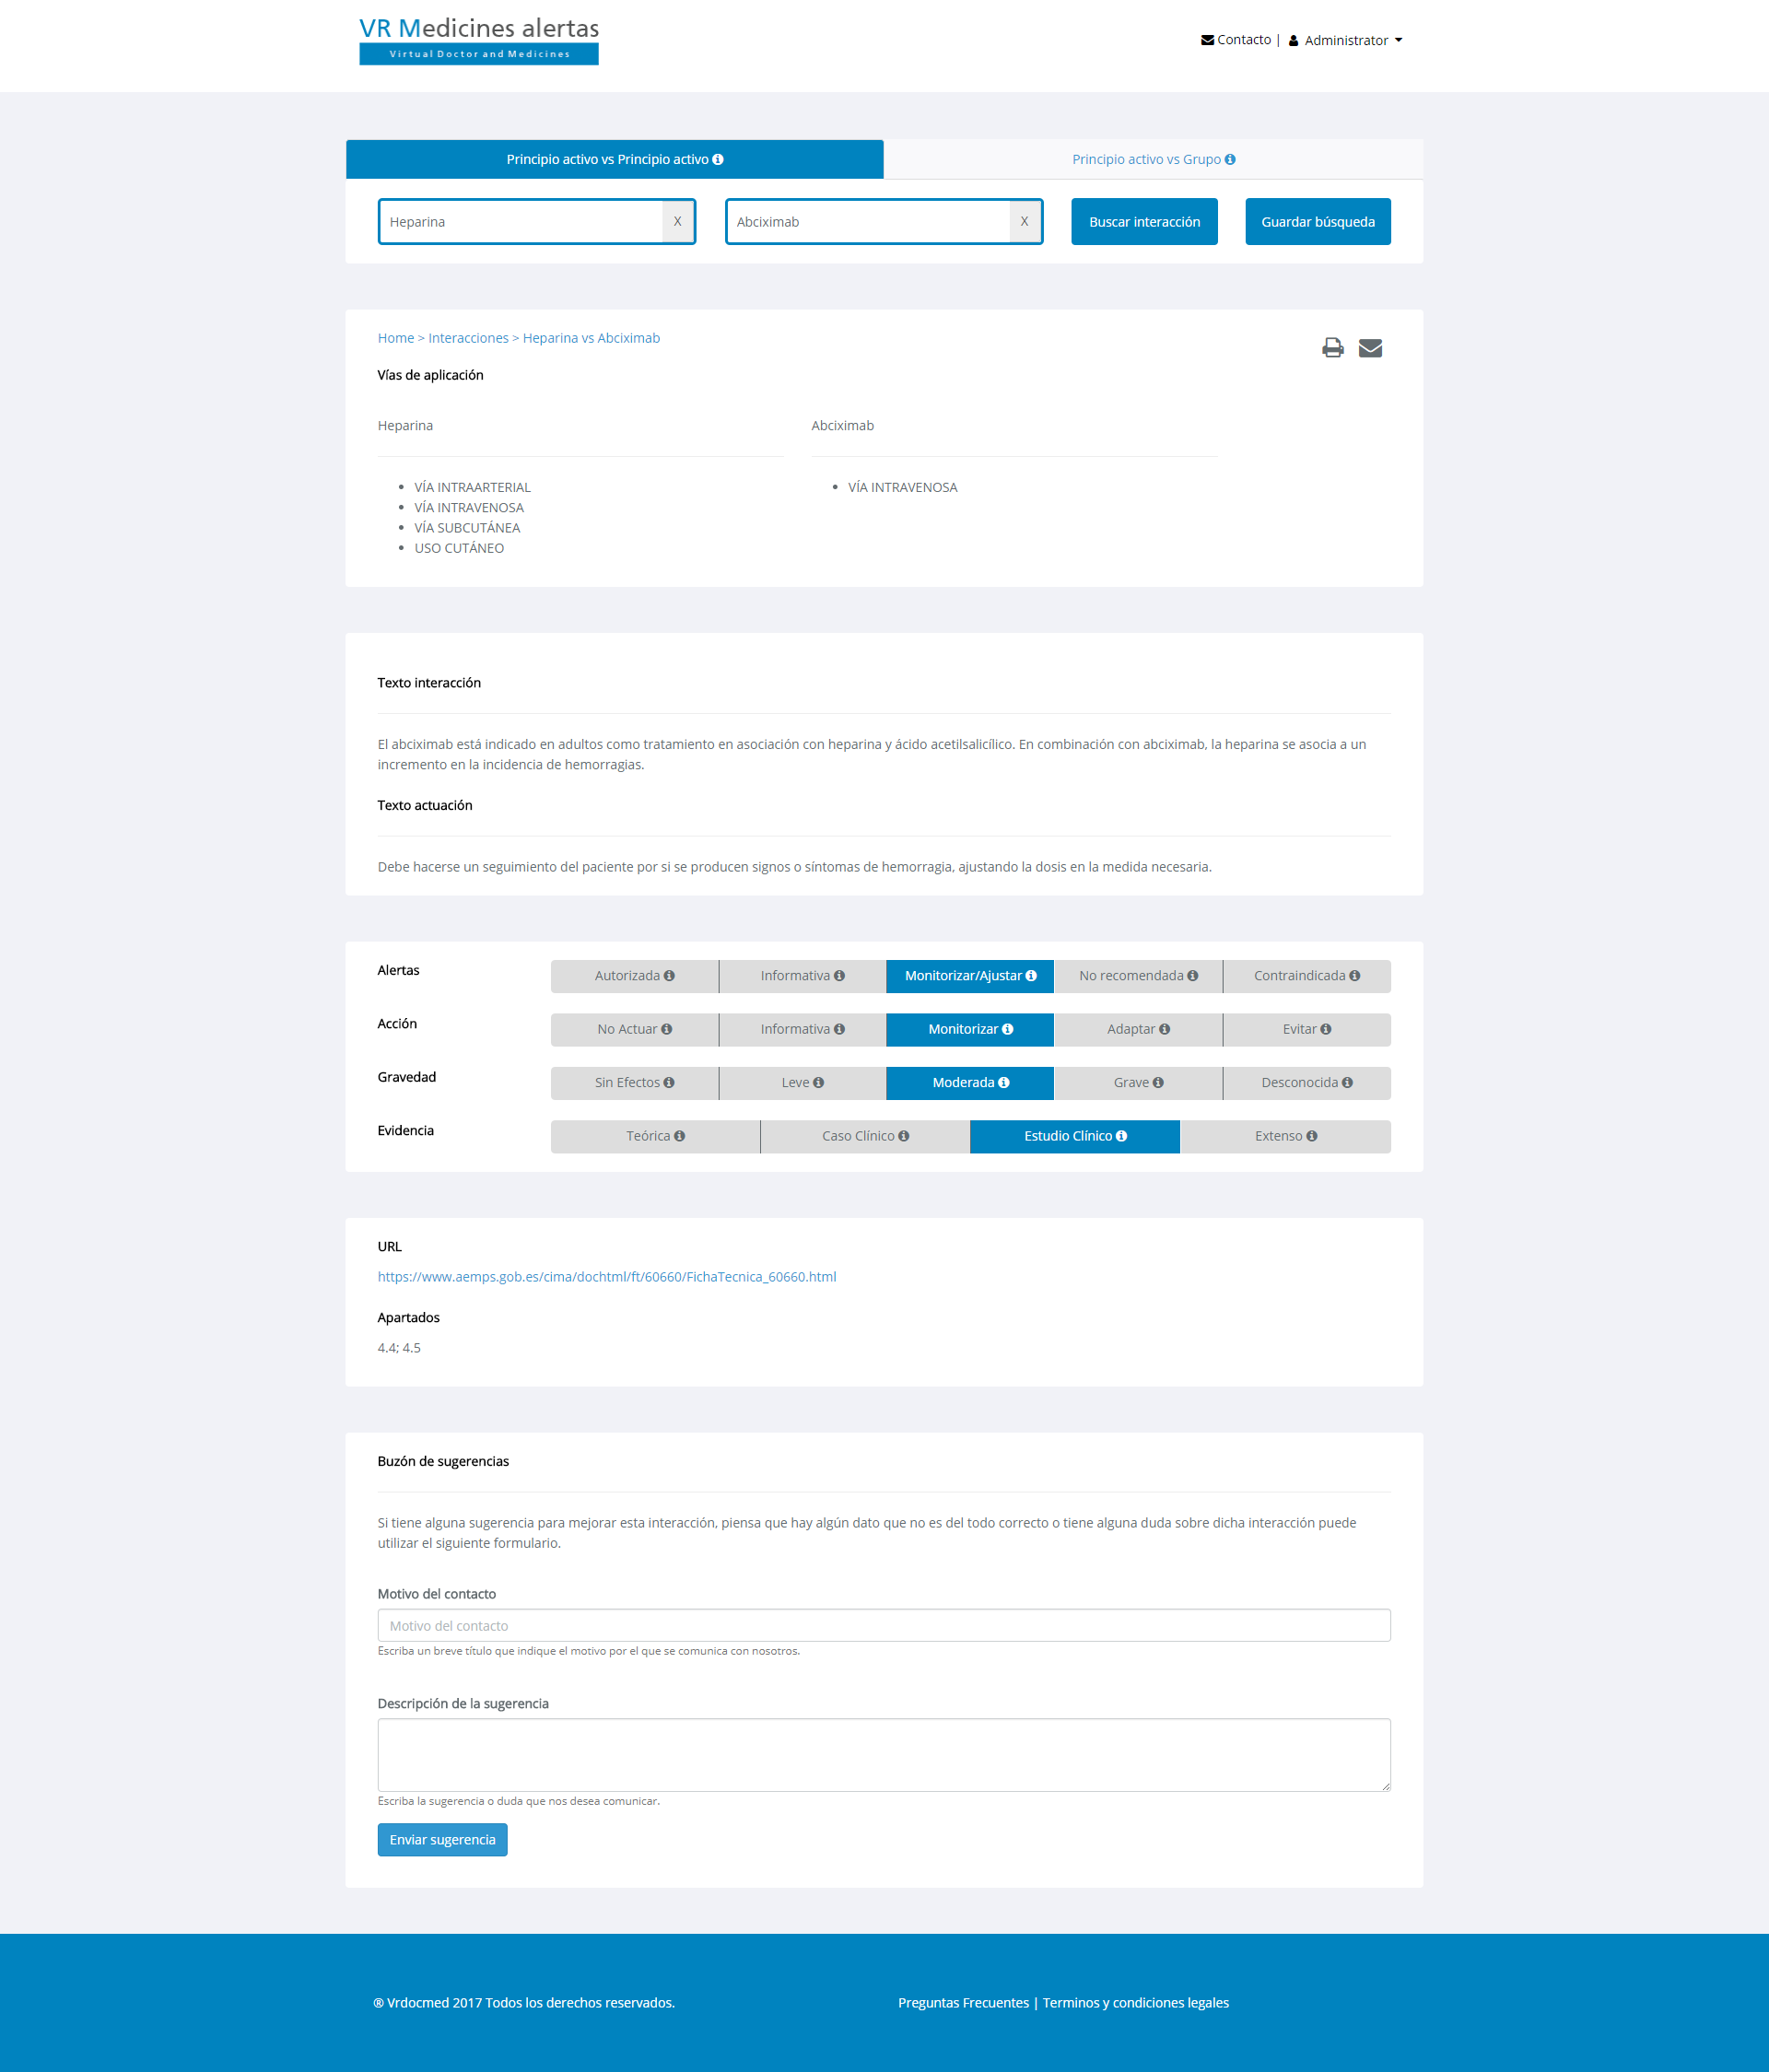This screenshot has height=2072, width=1769.
Task: Open the Administrator dropdown menu
Action: coord(1346,41)
